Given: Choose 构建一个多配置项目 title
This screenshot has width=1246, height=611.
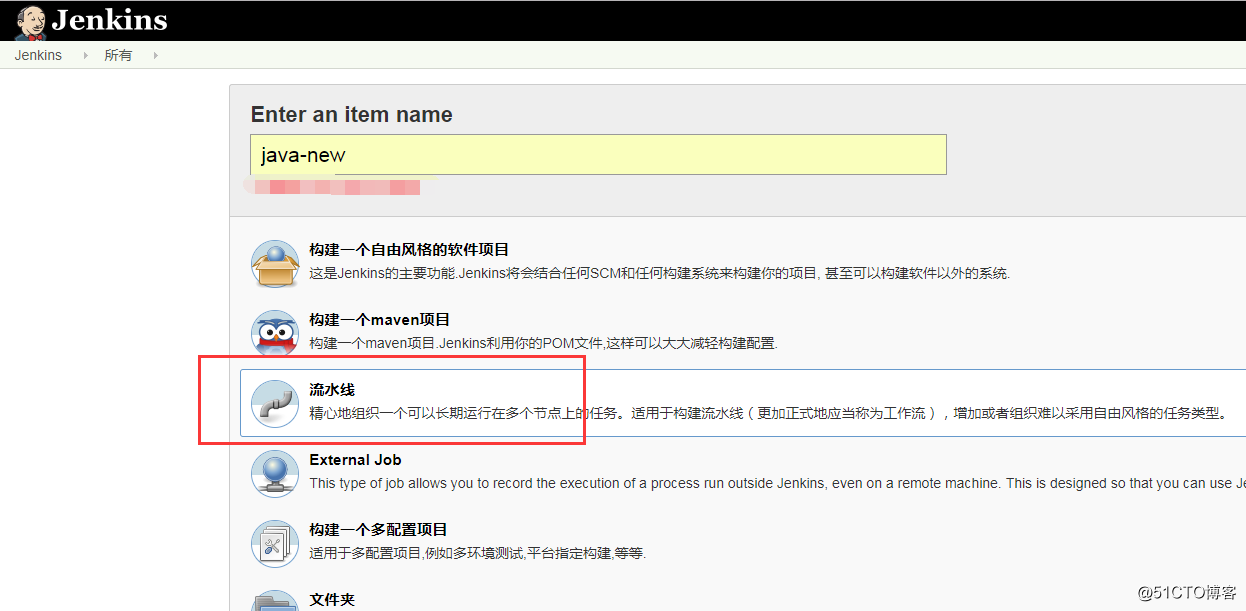Looking at the screenshot, I should [x=378, y=530].
